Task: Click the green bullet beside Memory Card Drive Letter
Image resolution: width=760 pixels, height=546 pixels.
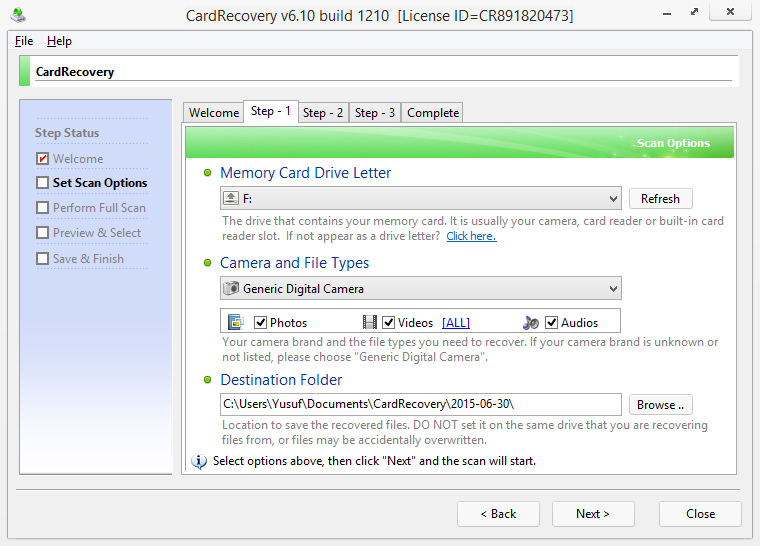Action: (x=207, y=173)
